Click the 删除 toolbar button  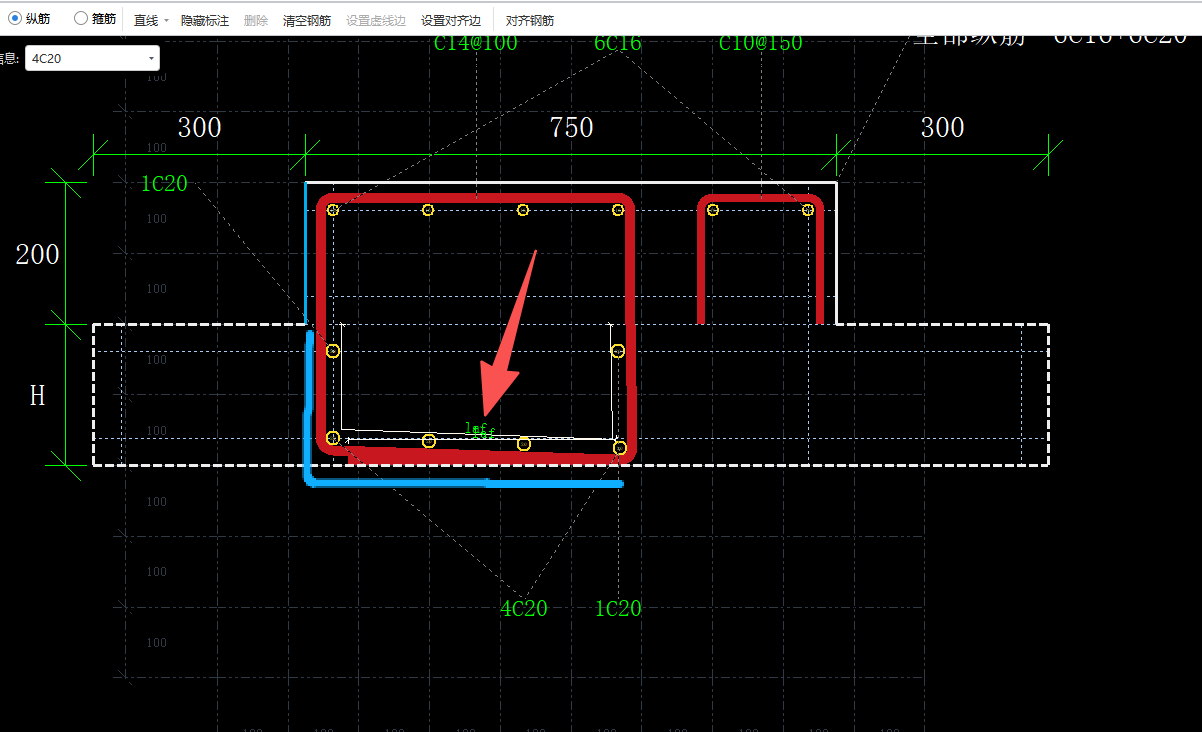pyautogui.click(x=256, y=20)
